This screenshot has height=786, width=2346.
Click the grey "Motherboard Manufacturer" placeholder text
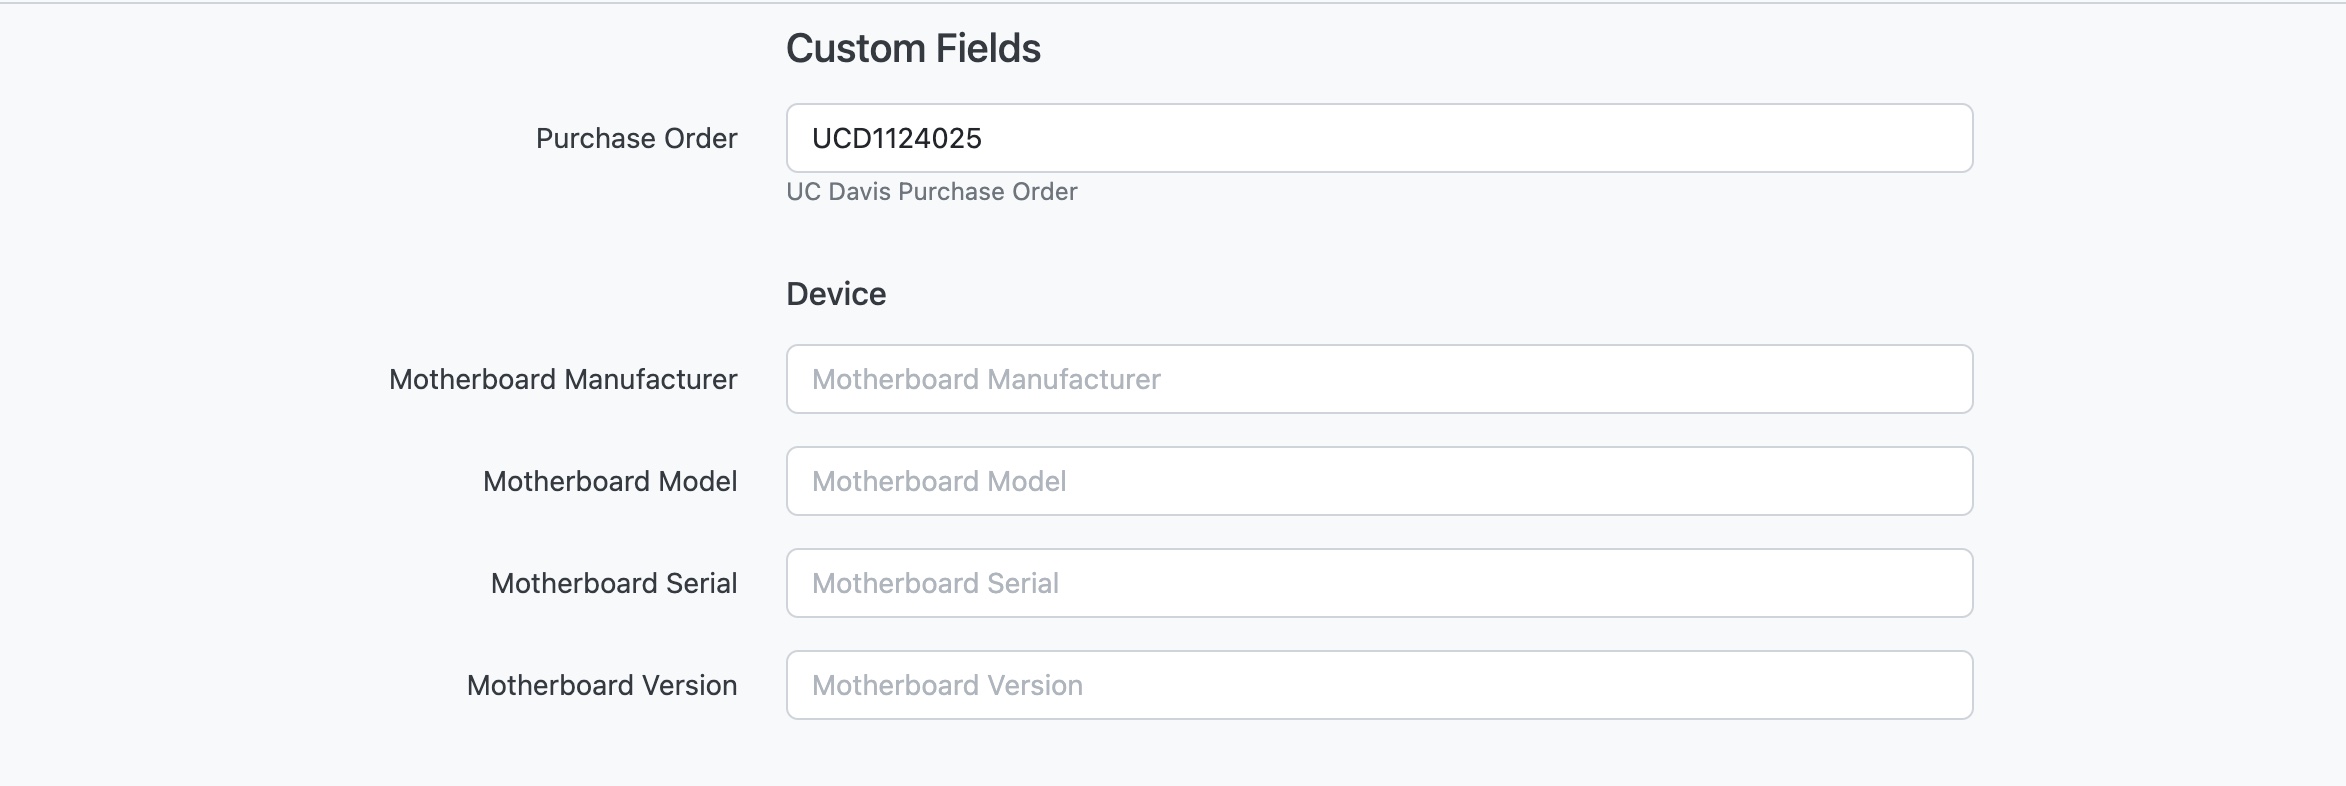[986, 379]
